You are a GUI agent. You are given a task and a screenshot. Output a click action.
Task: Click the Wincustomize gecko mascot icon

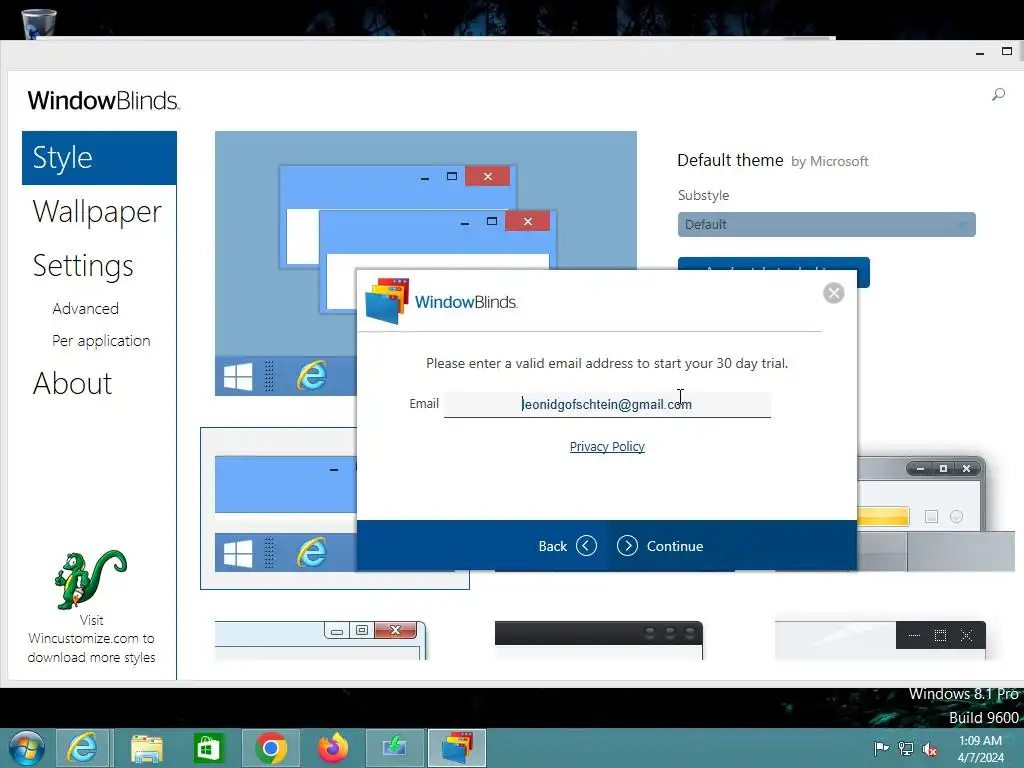point(90,579)
